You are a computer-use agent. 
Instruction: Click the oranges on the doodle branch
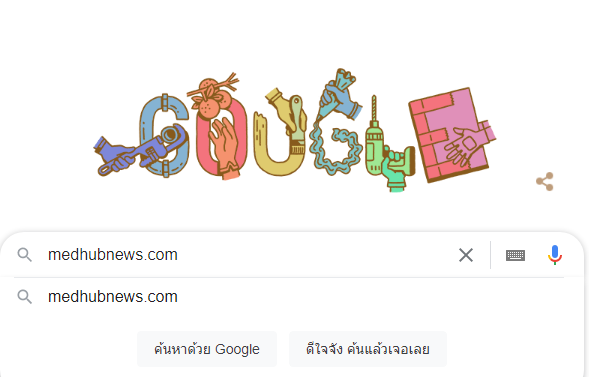coord(212,98)
